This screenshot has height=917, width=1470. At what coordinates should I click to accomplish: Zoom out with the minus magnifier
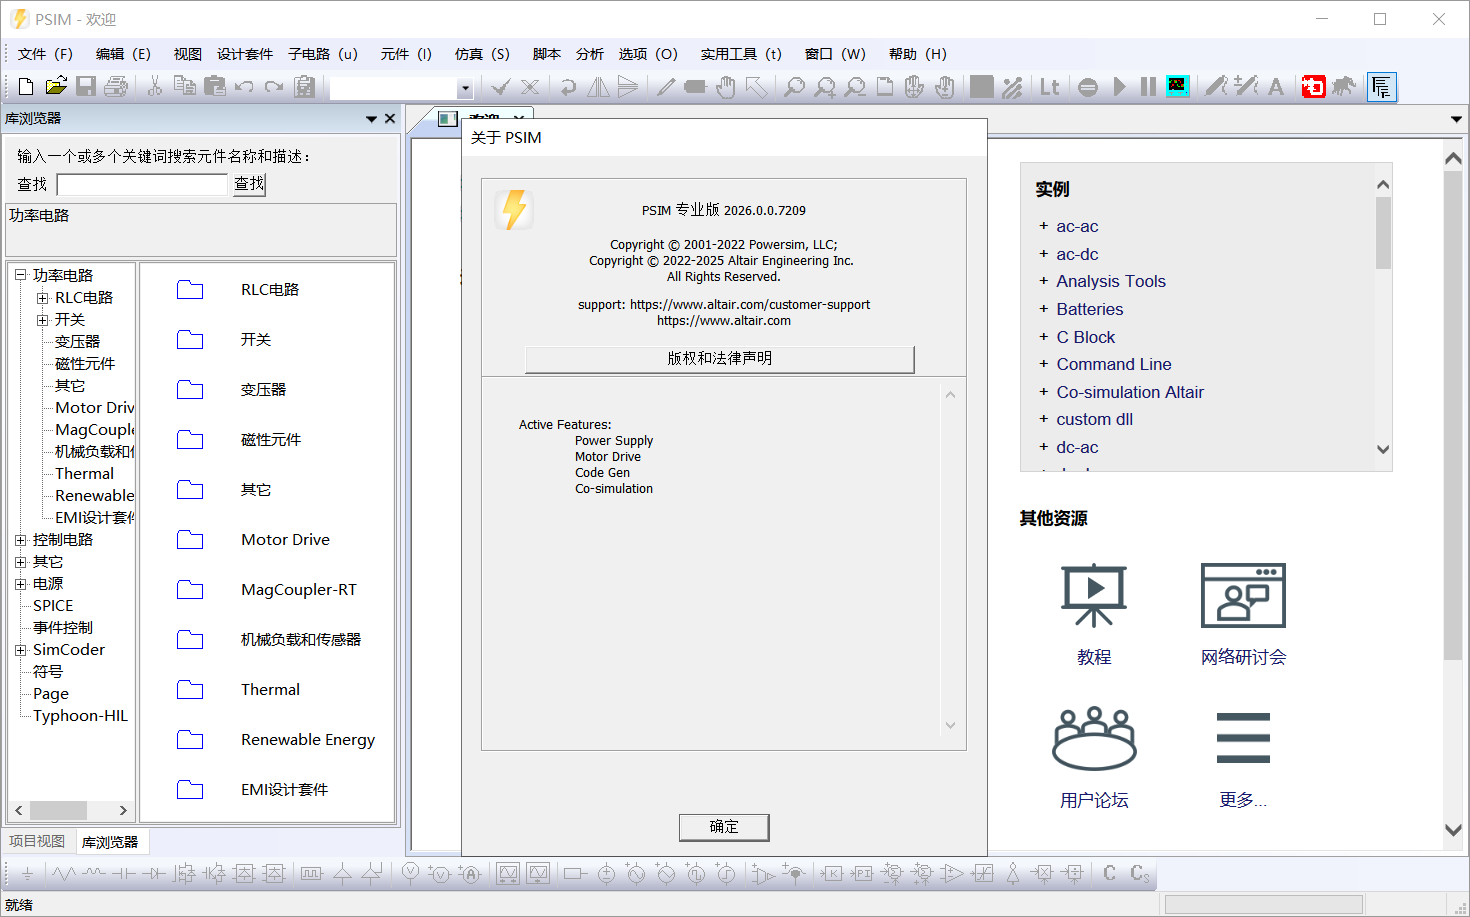pos(854,87)
